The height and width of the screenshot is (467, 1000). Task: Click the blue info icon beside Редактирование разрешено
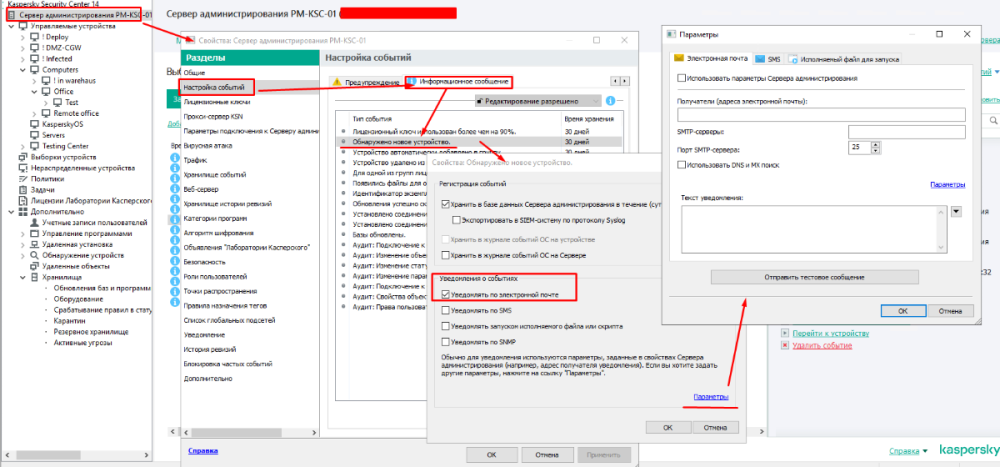(x=610, y=101)
